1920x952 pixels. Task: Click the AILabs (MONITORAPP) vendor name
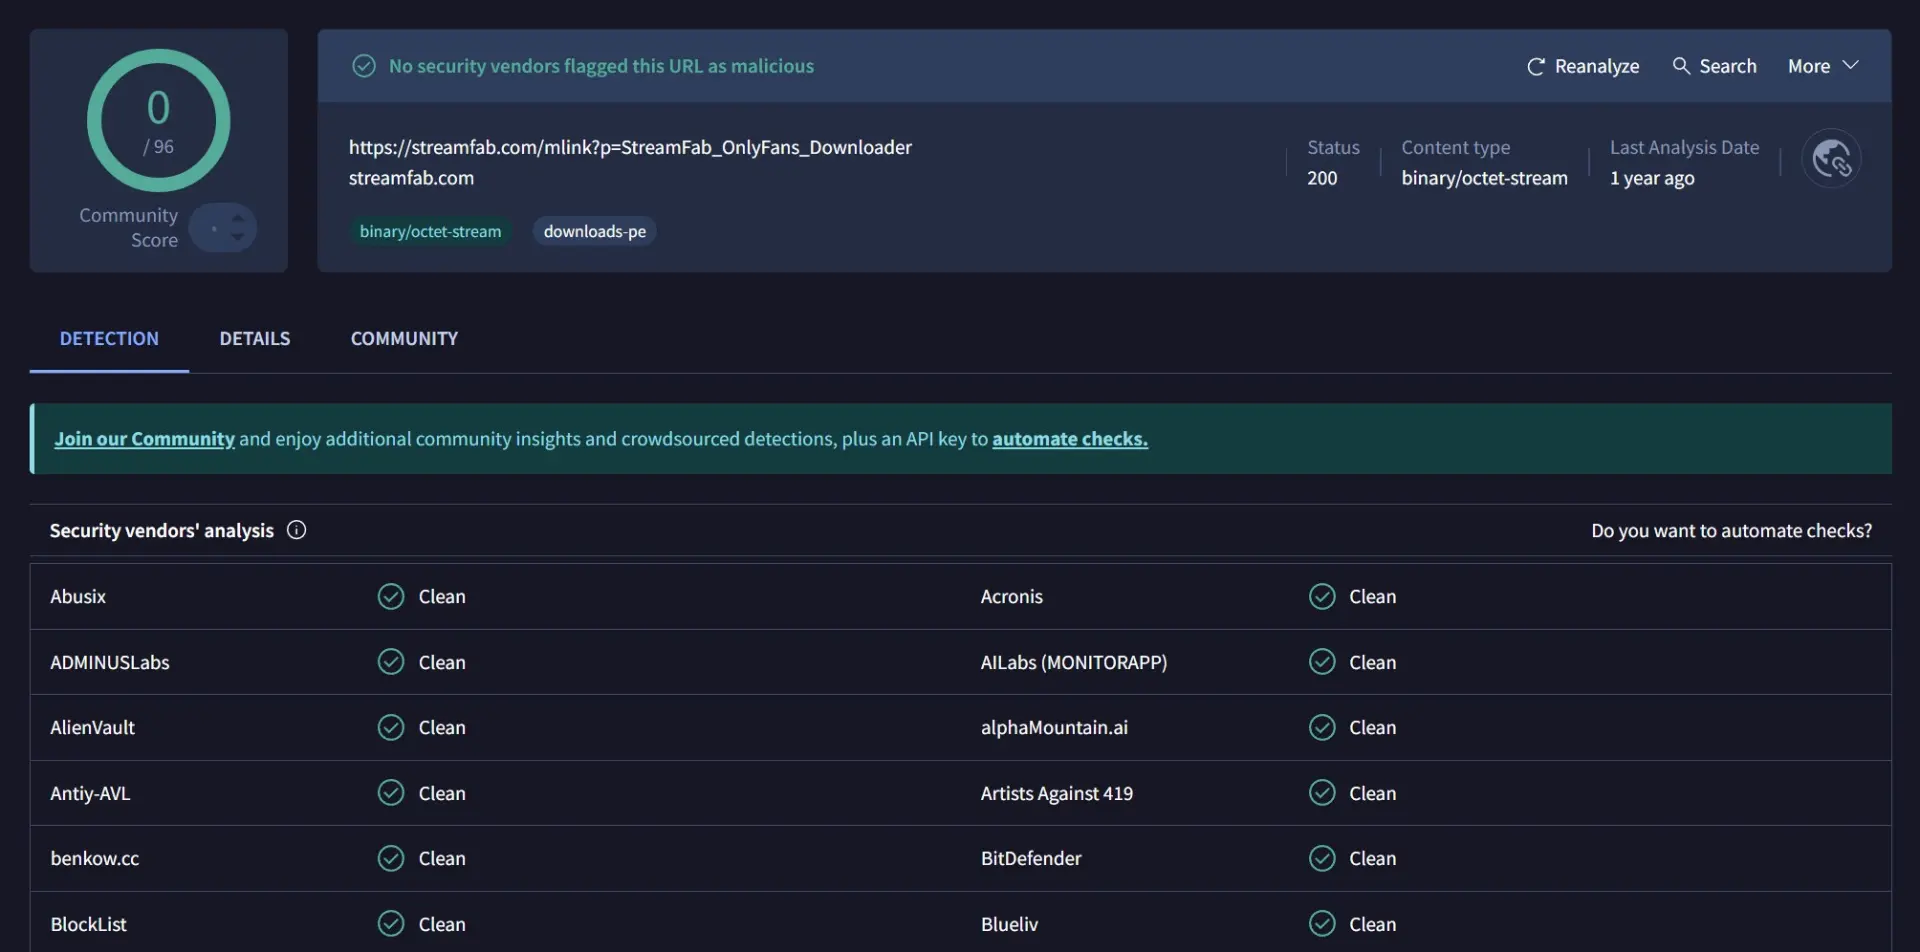tap(1074, 662)
